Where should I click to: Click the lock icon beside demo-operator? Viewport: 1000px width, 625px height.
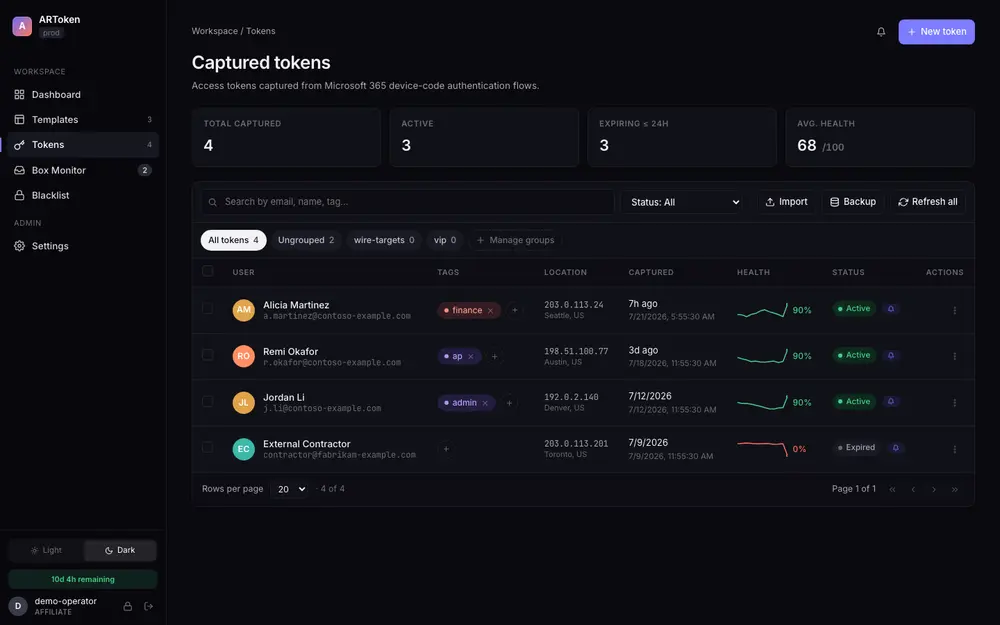click(x=128, y=607)
